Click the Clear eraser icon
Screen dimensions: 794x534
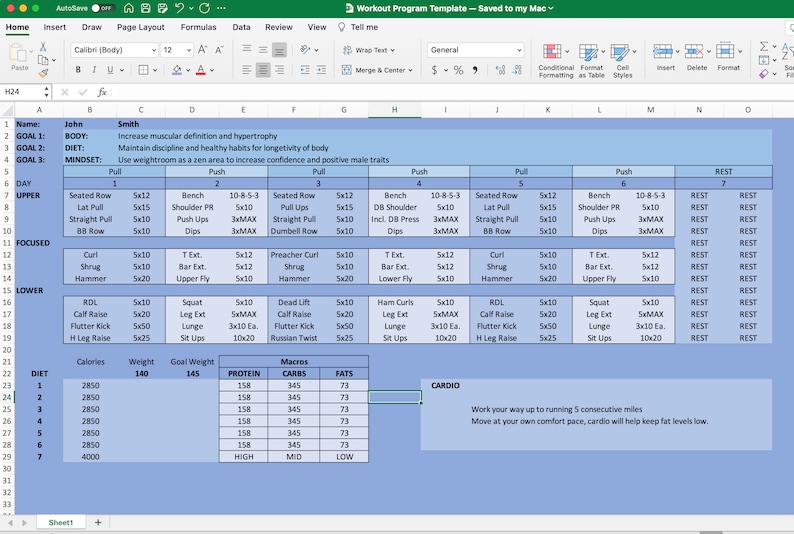(764, 74)
